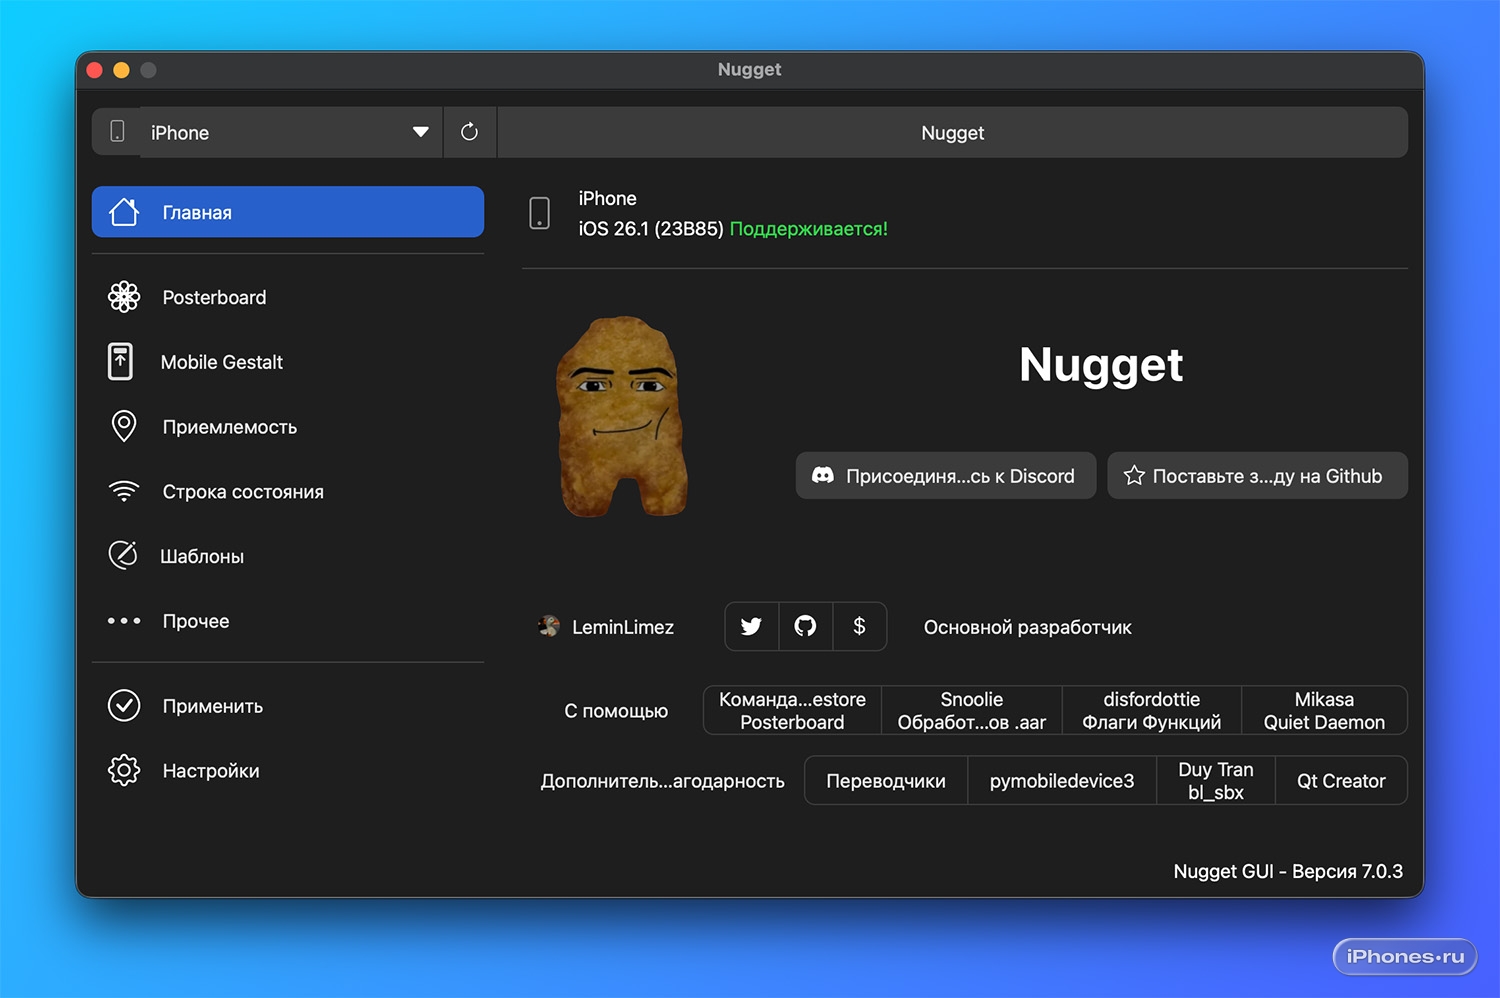Click the iOS 26.1 (23B85) version text

(x=651, y=229)
